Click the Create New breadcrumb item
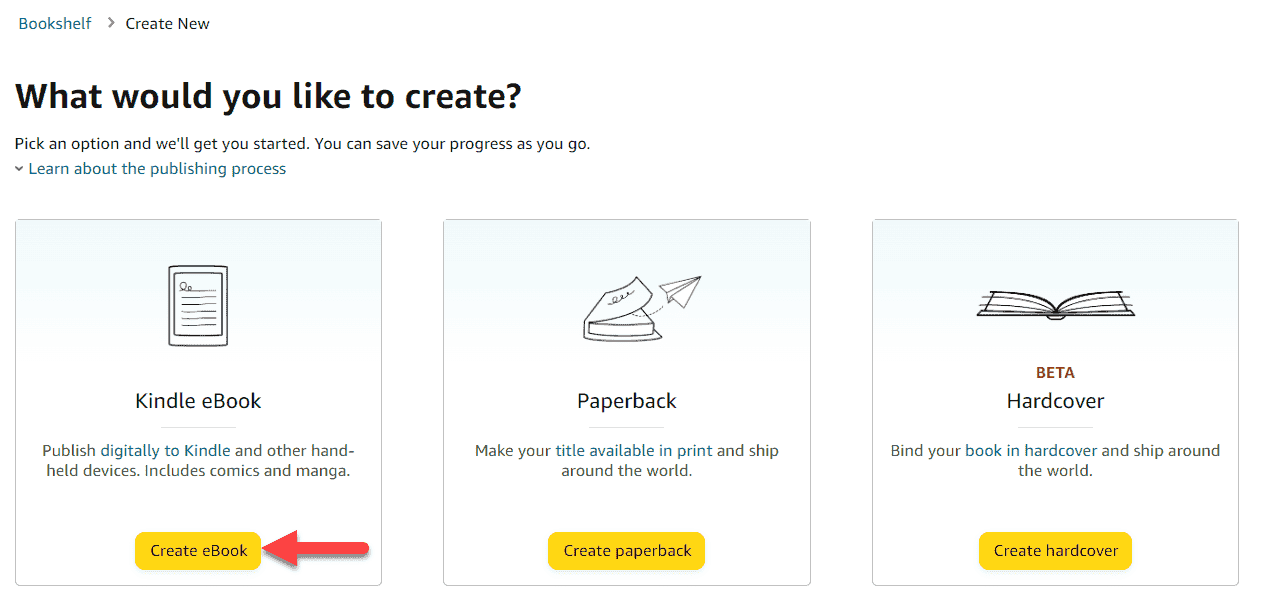Screen dimensions: 1263x599 167,23
